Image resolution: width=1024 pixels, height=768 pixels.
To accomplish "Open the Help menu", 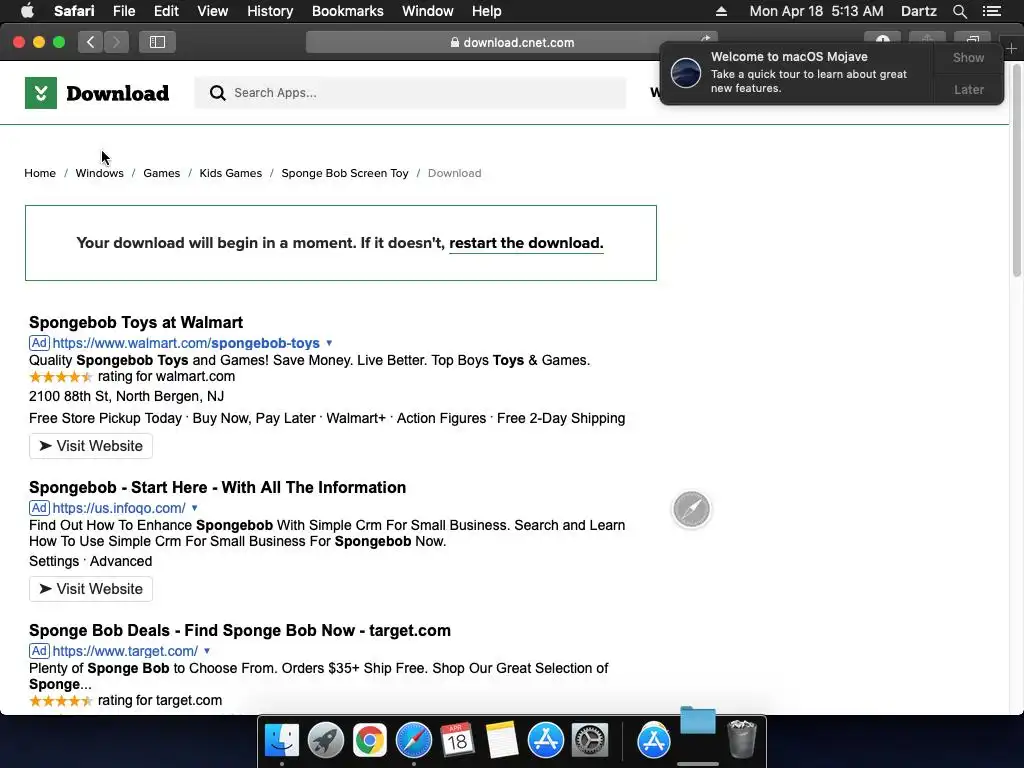I will click(x=487, y=11).
